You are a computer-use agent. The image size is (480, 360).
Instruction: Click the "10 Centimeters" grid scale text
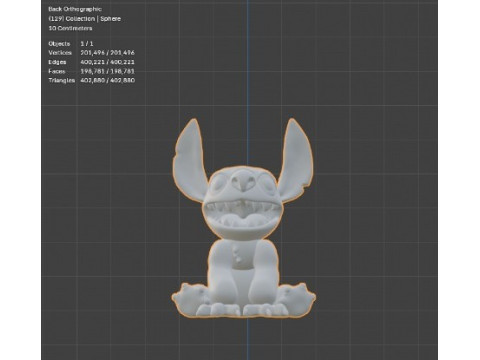[x=70, y=28]
